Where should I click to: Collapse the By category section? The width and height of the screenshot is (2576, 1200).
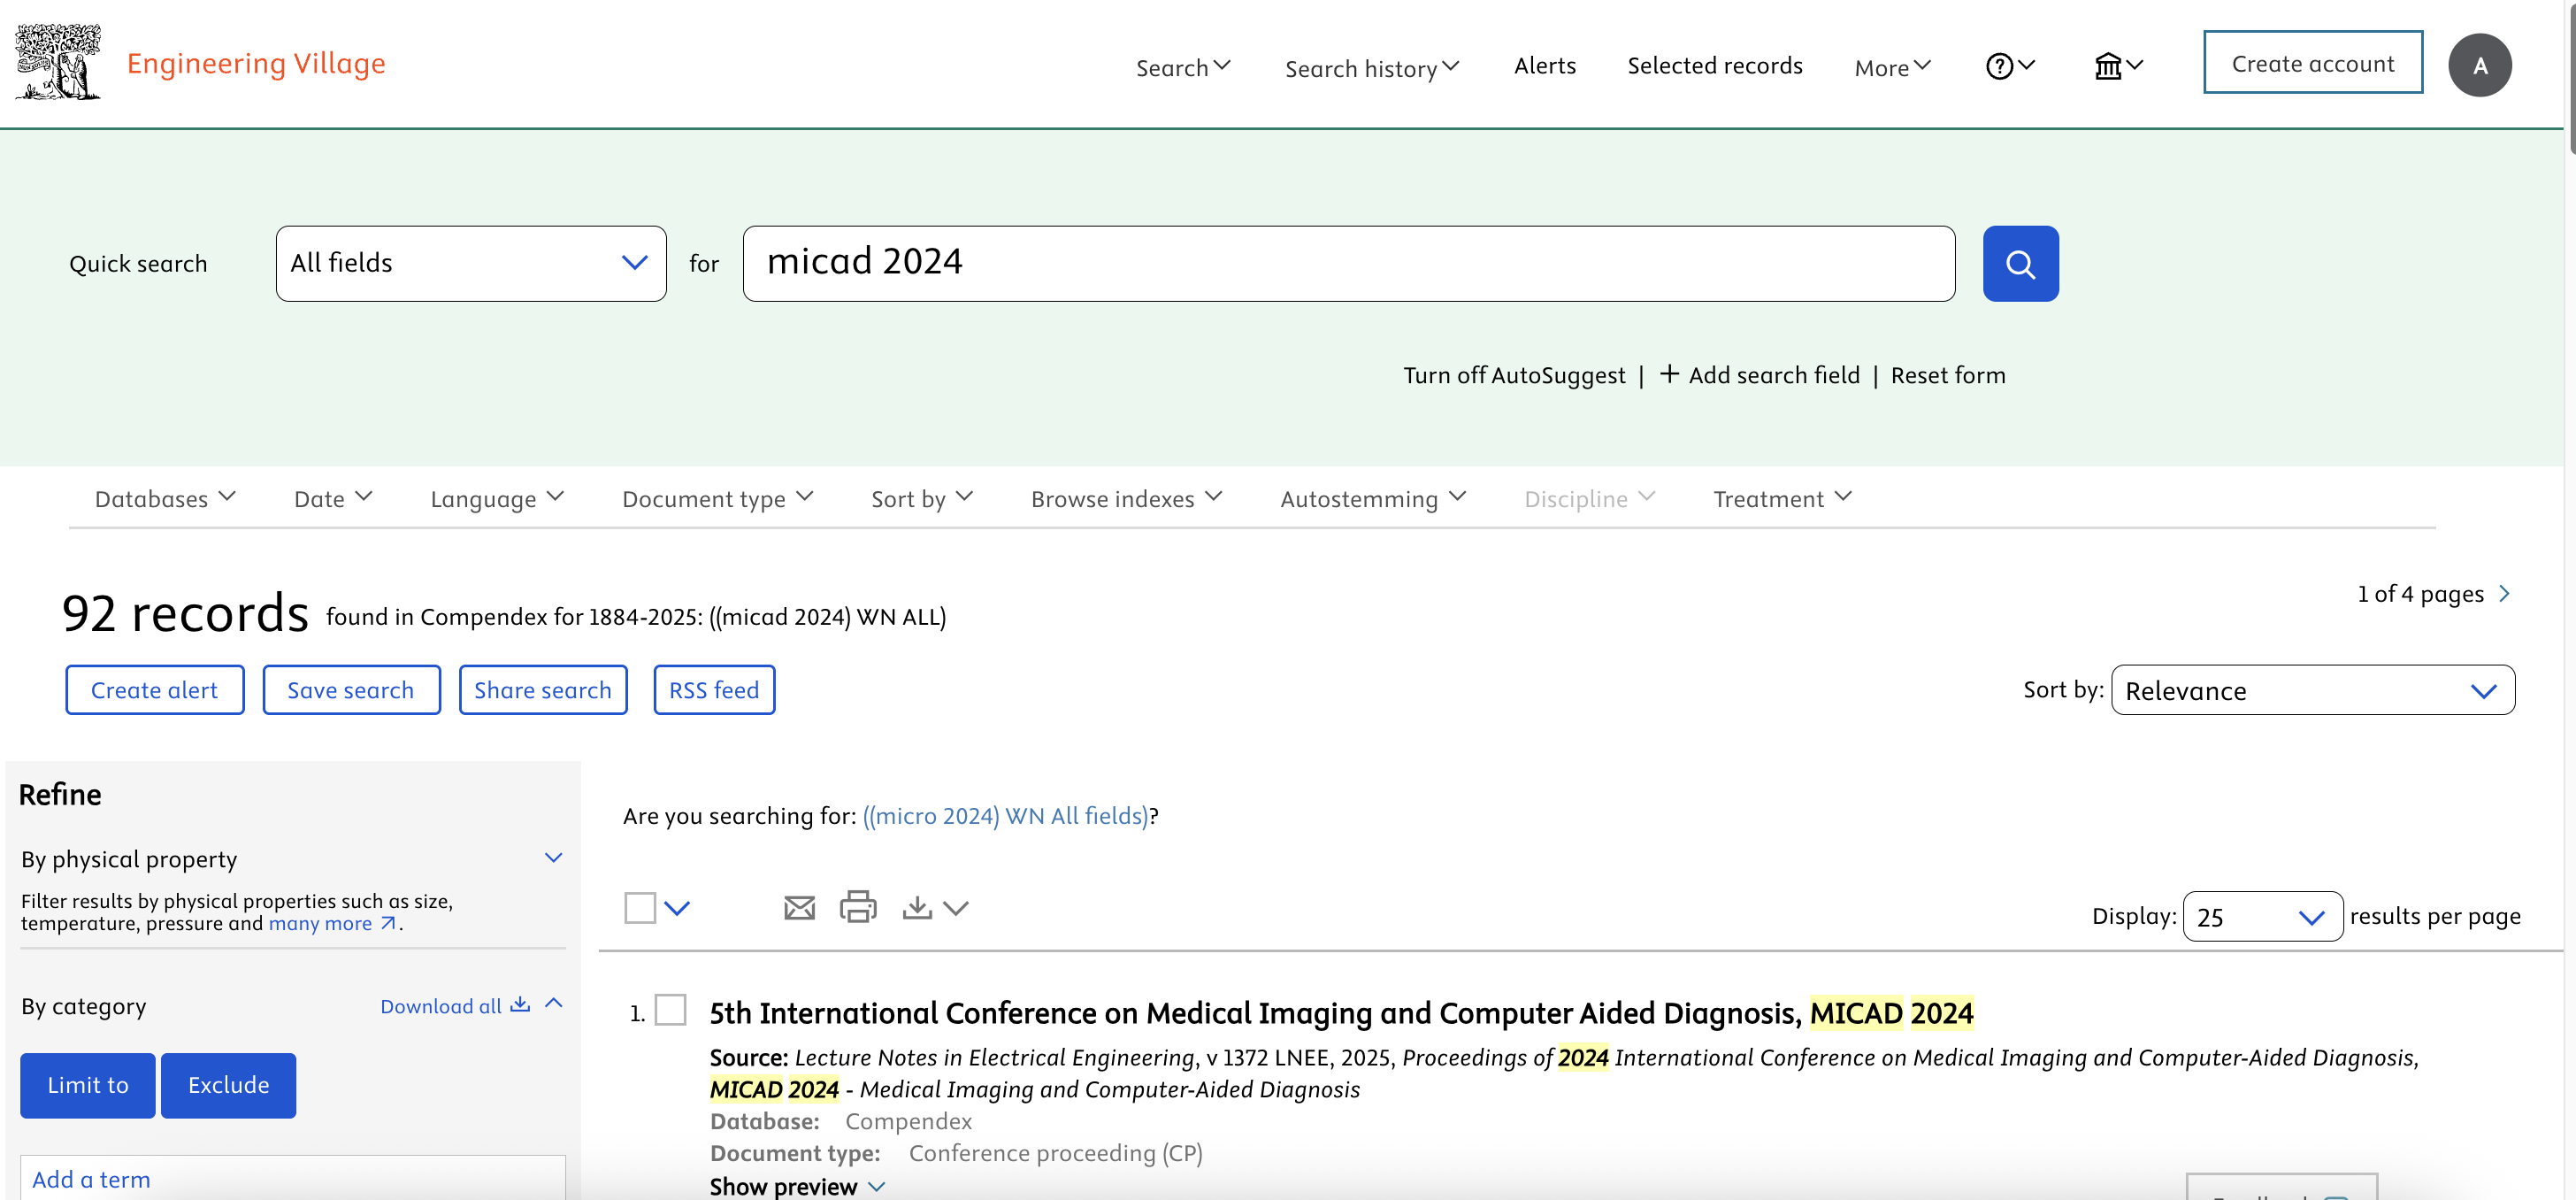553,1003
